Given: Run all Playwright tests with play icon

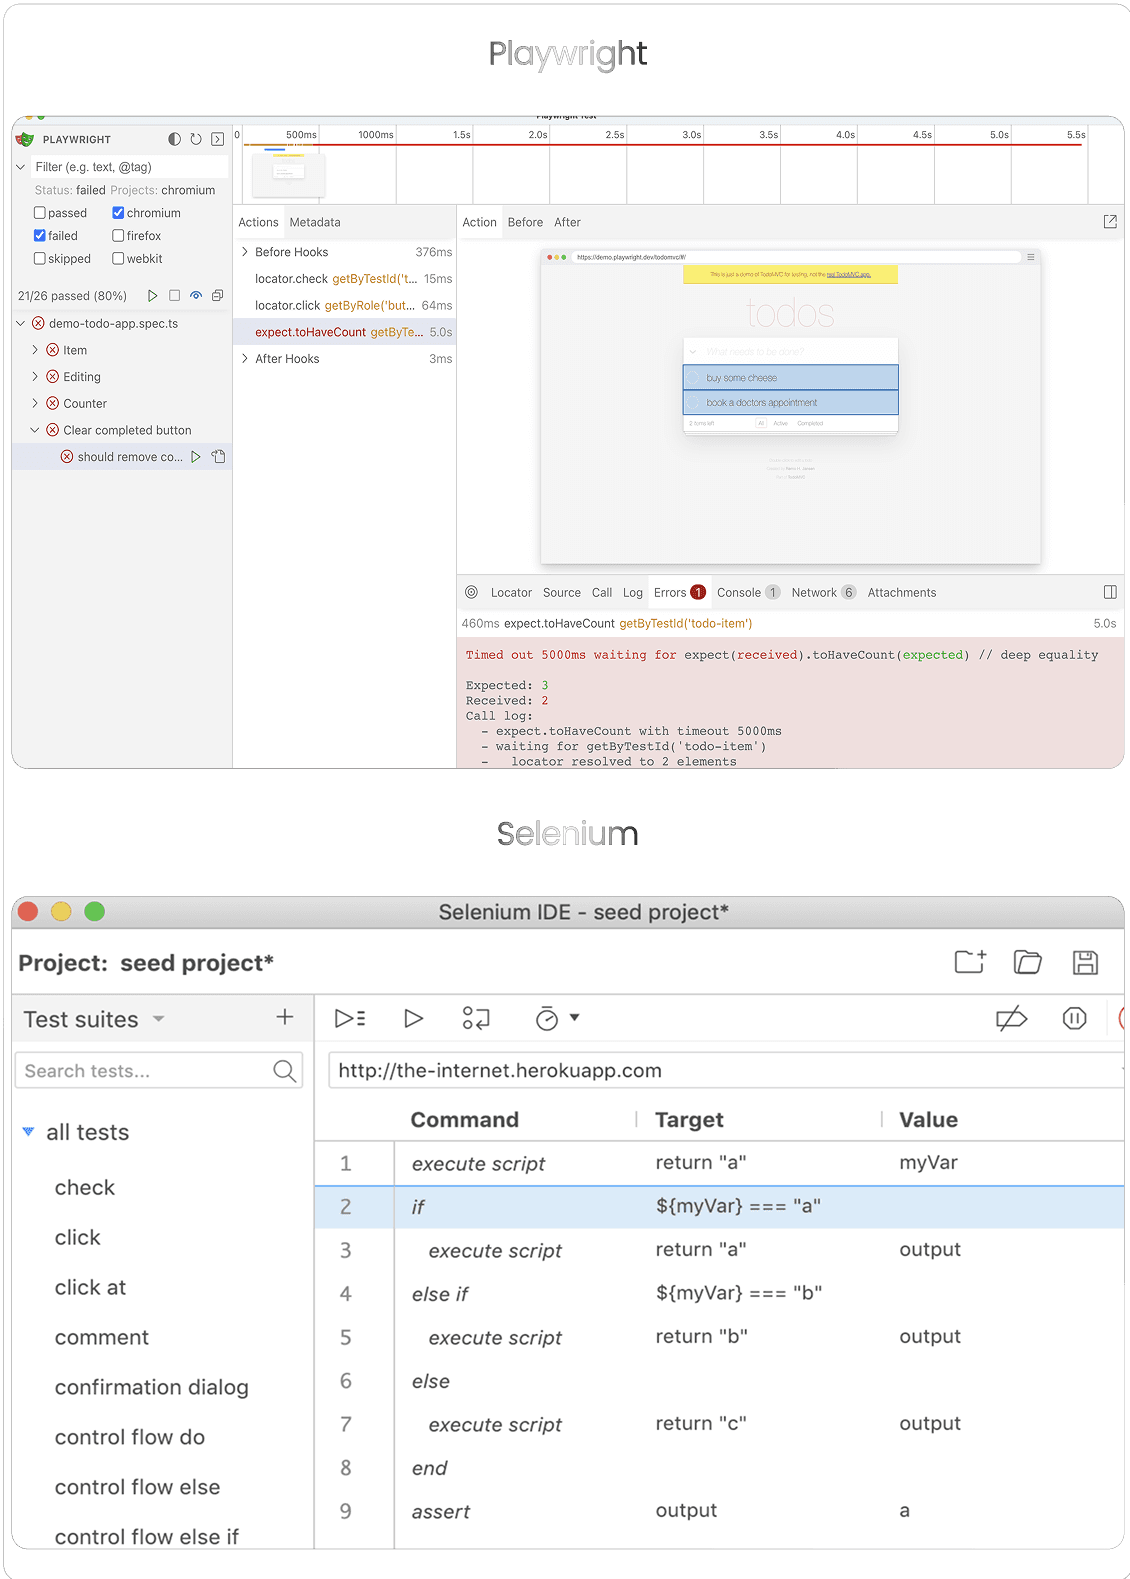Looking at the screenshot, I should coord(153,296).
